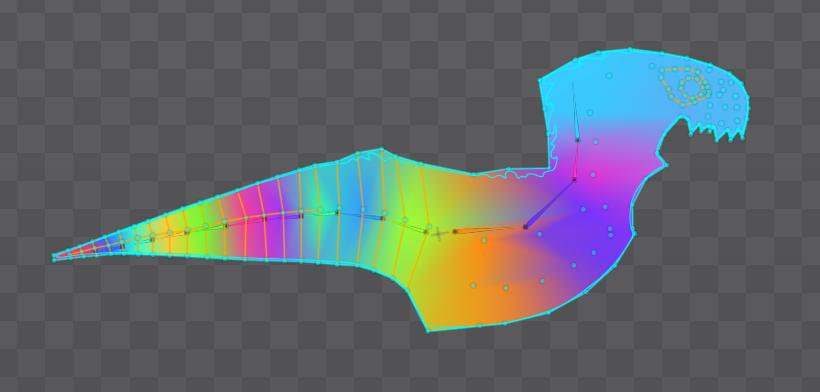Select the vertex at the top of the head dome
Image resolution: width=820 pixels, height=392 pixels.
[630, 49]
